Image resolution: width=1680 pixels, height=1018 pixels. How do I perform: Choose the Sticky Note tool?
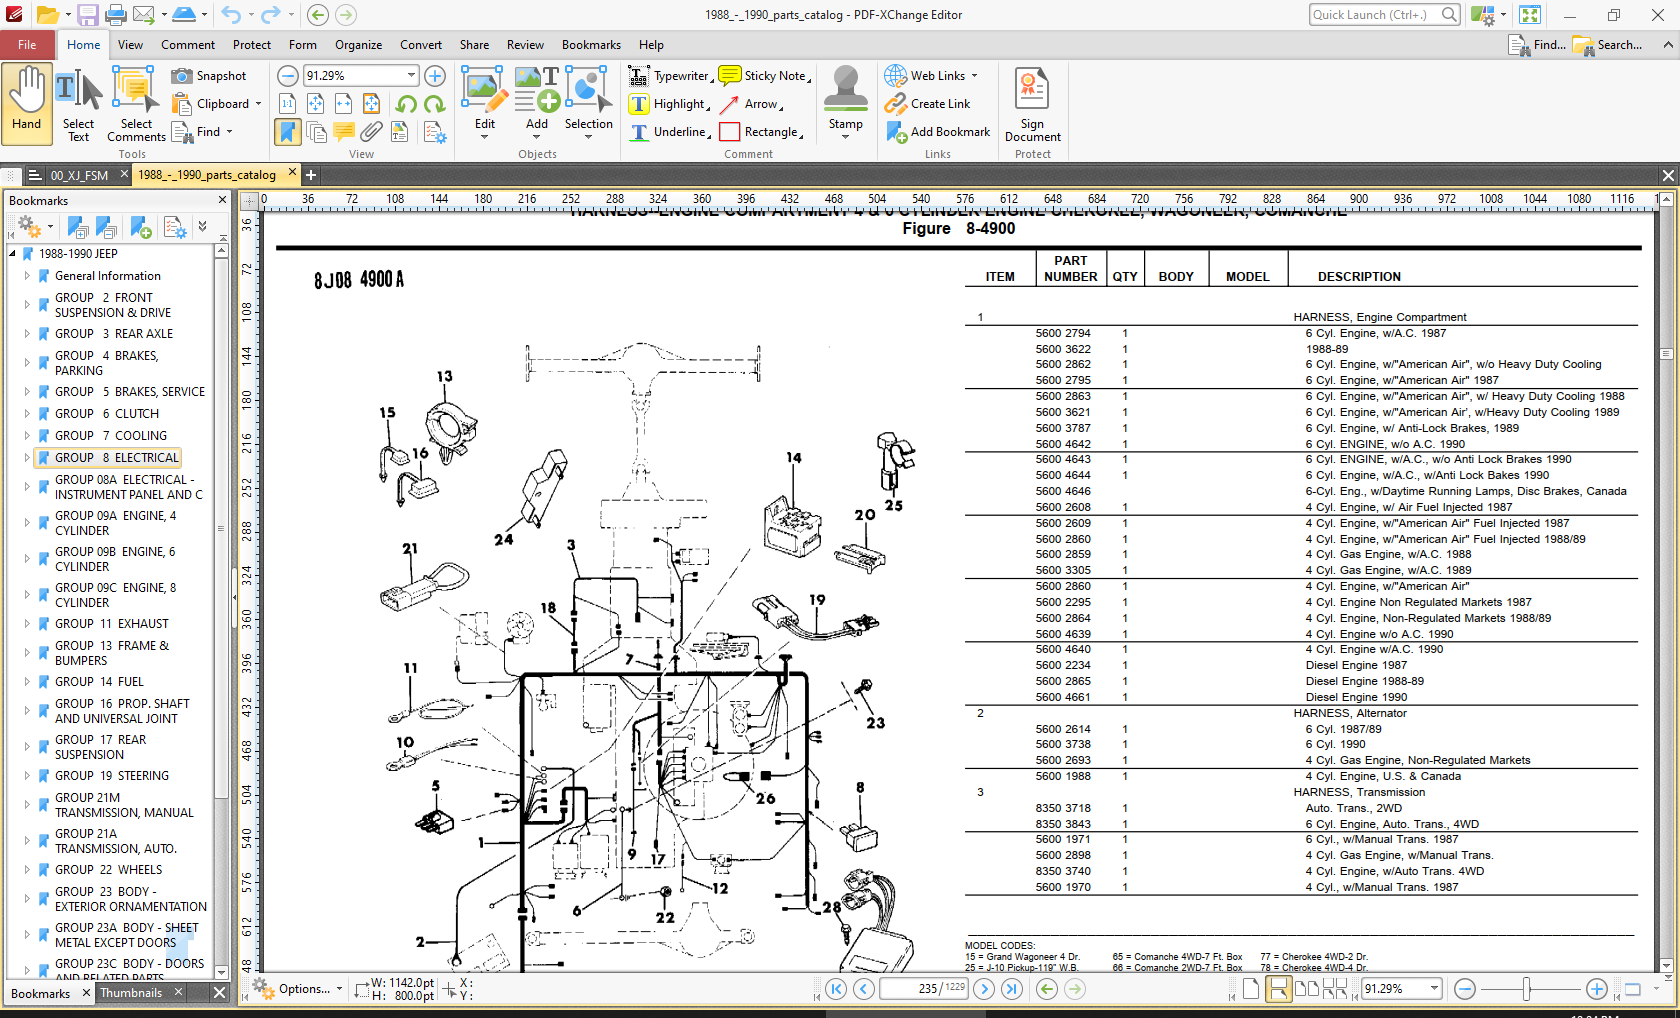[764, 76]
